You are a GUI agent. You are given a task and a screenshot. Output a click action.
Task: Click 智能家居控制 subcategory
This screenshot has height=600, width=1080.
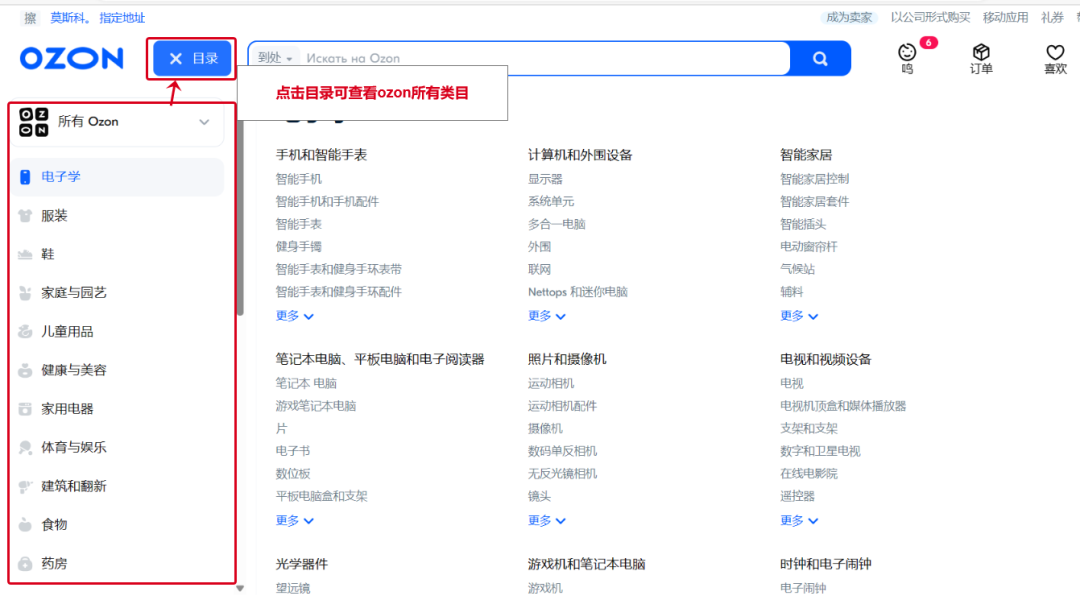click(x=814, y=179)
